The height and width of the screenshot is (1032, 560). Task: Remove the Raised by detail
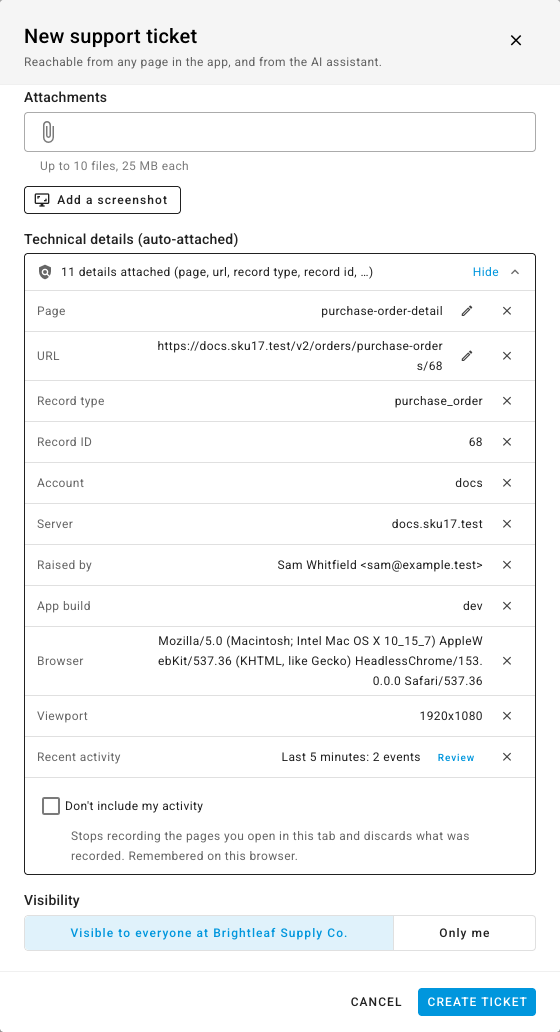pyautogui.click(x=507, y=565)
